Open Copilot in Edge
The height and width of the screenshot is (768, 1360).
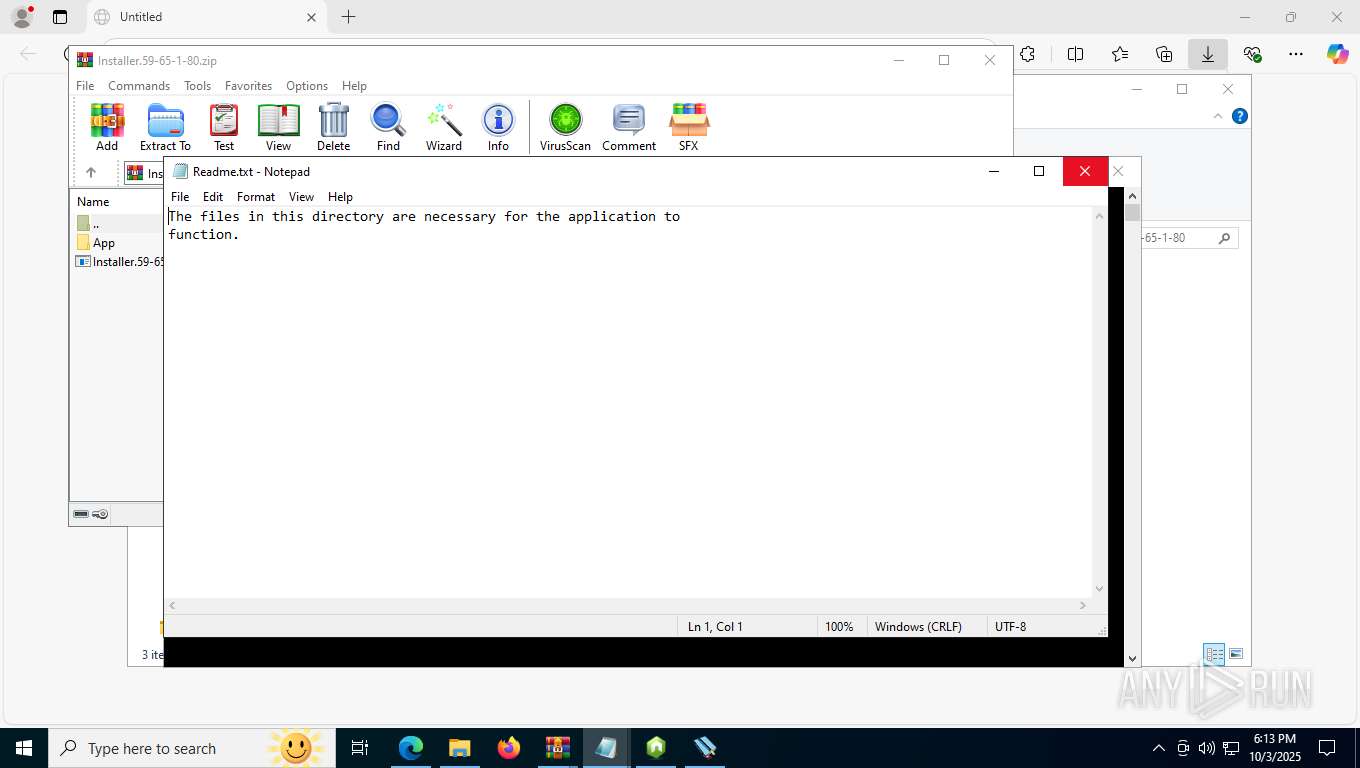point(1338,54)
